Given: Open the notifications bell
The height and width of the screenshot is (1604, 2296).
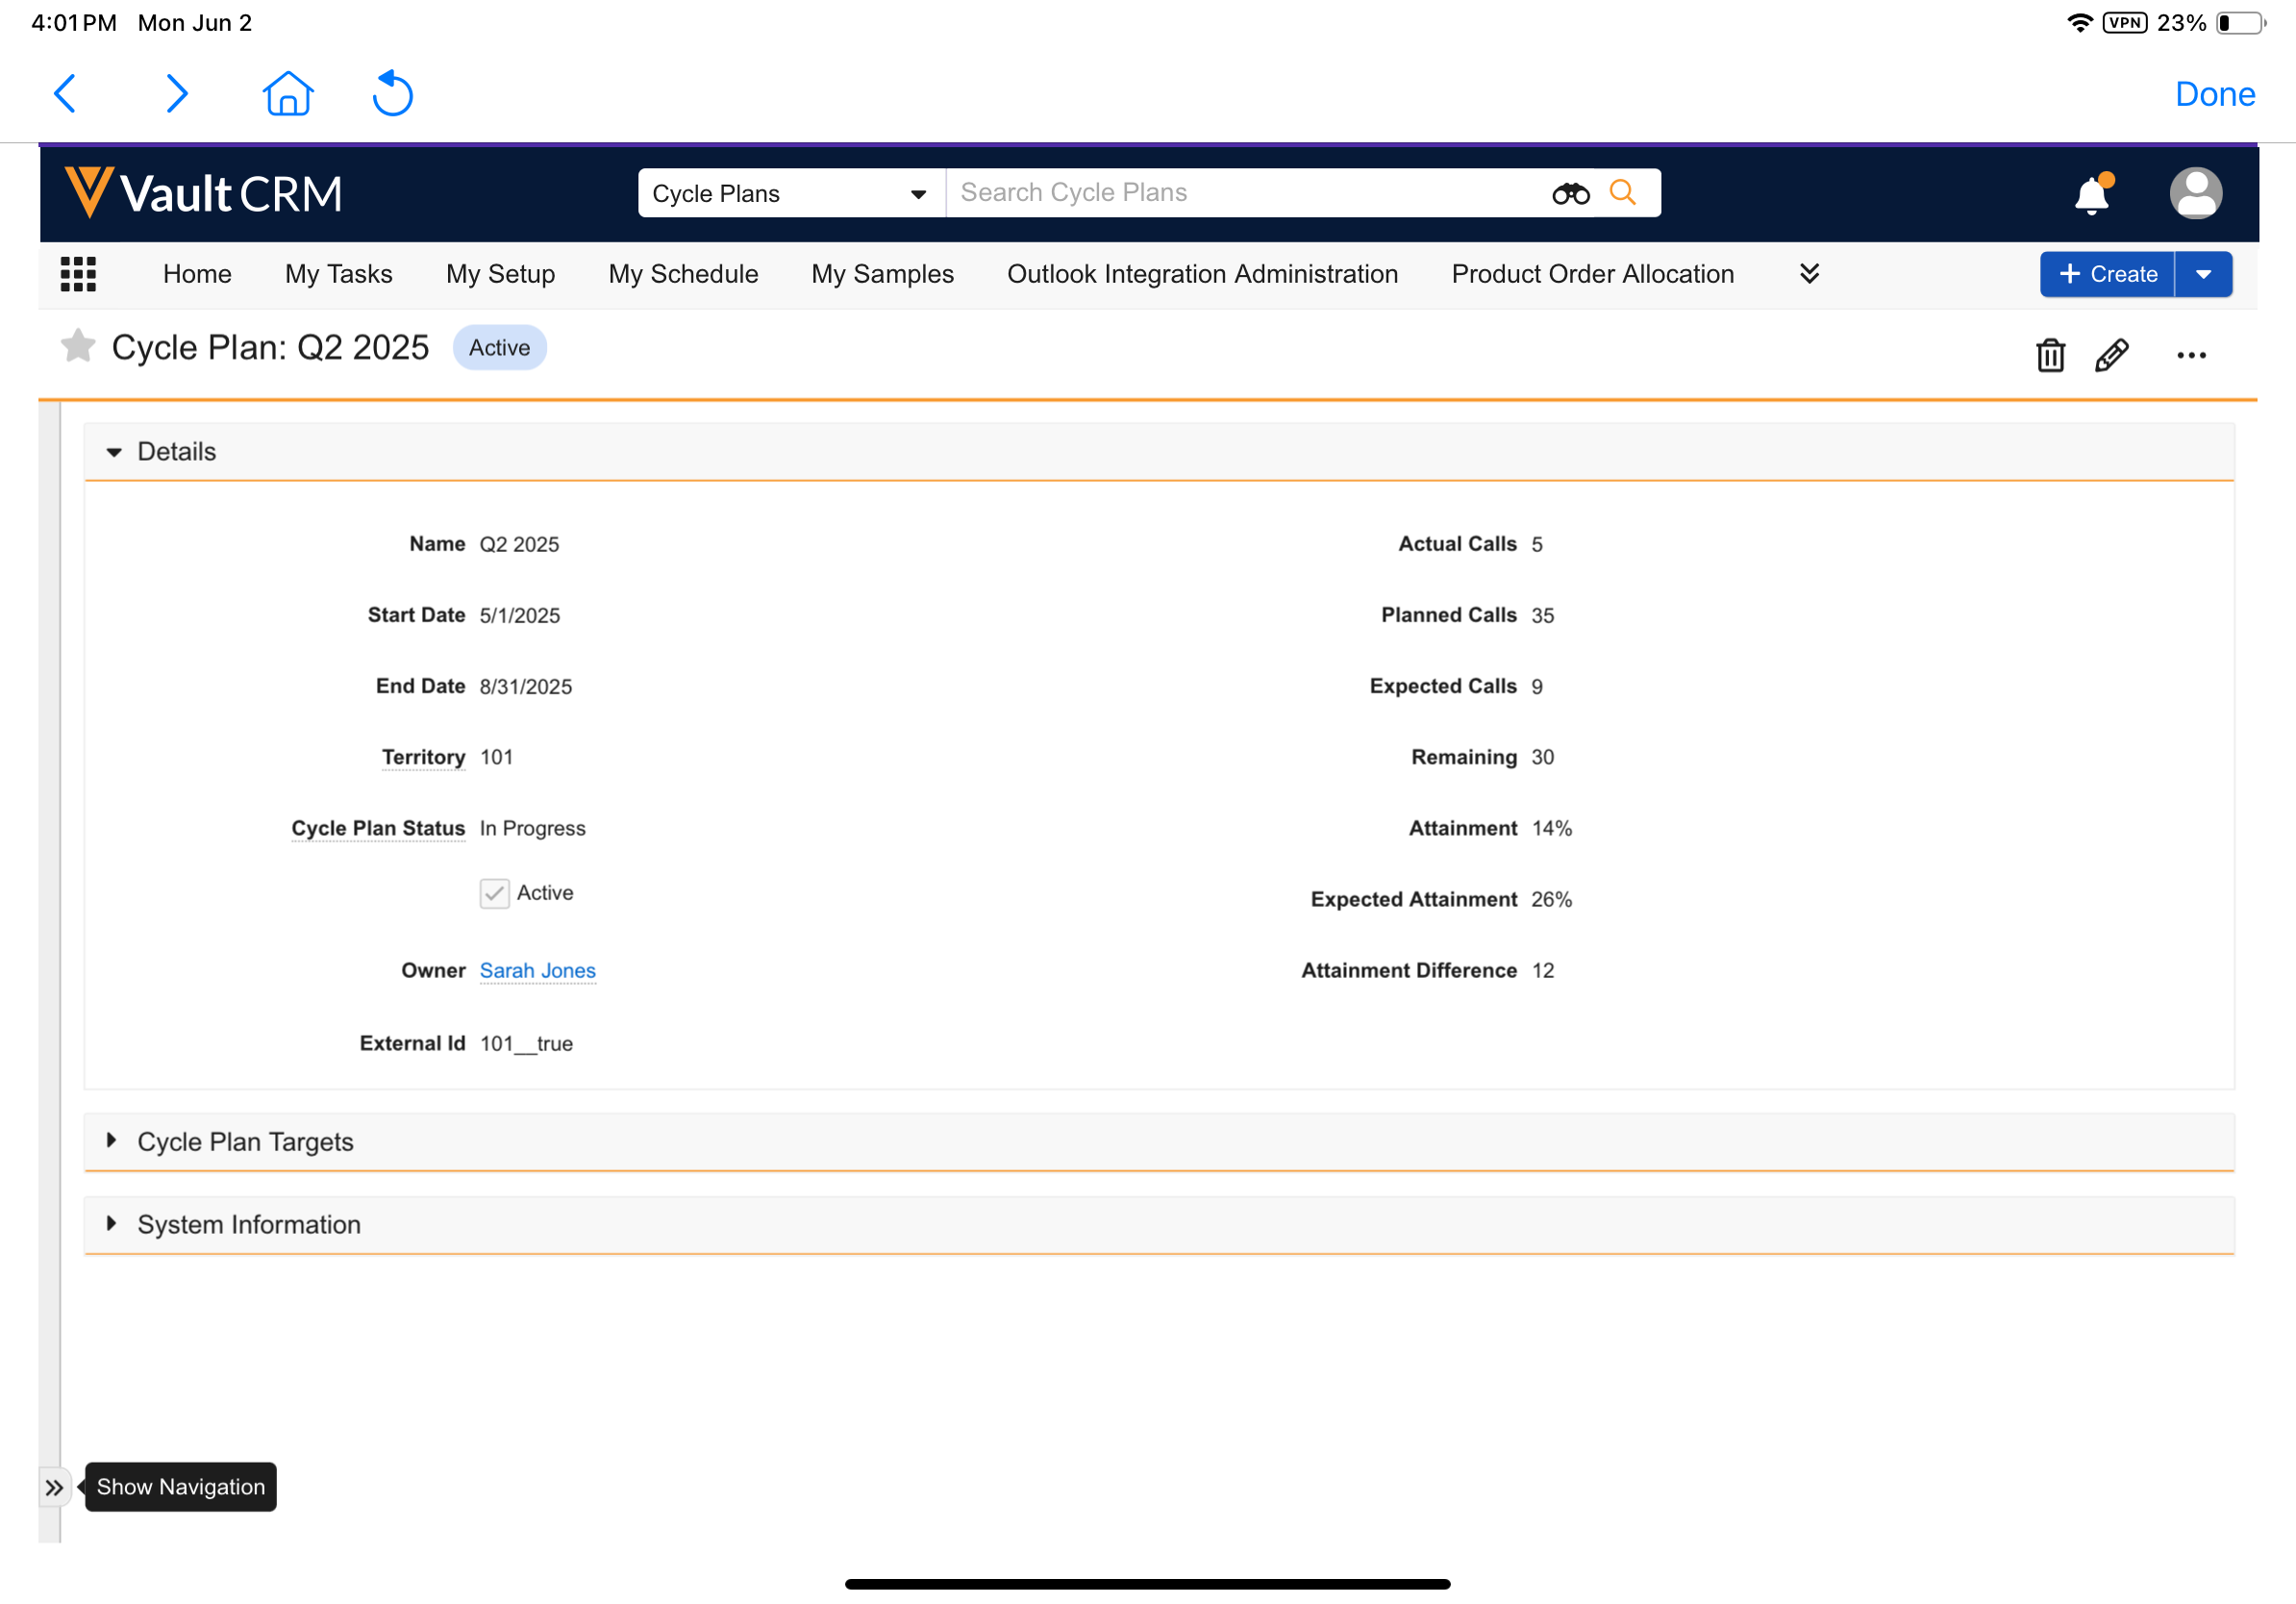Looking at the screenshot, I should tap(2091, 194).
